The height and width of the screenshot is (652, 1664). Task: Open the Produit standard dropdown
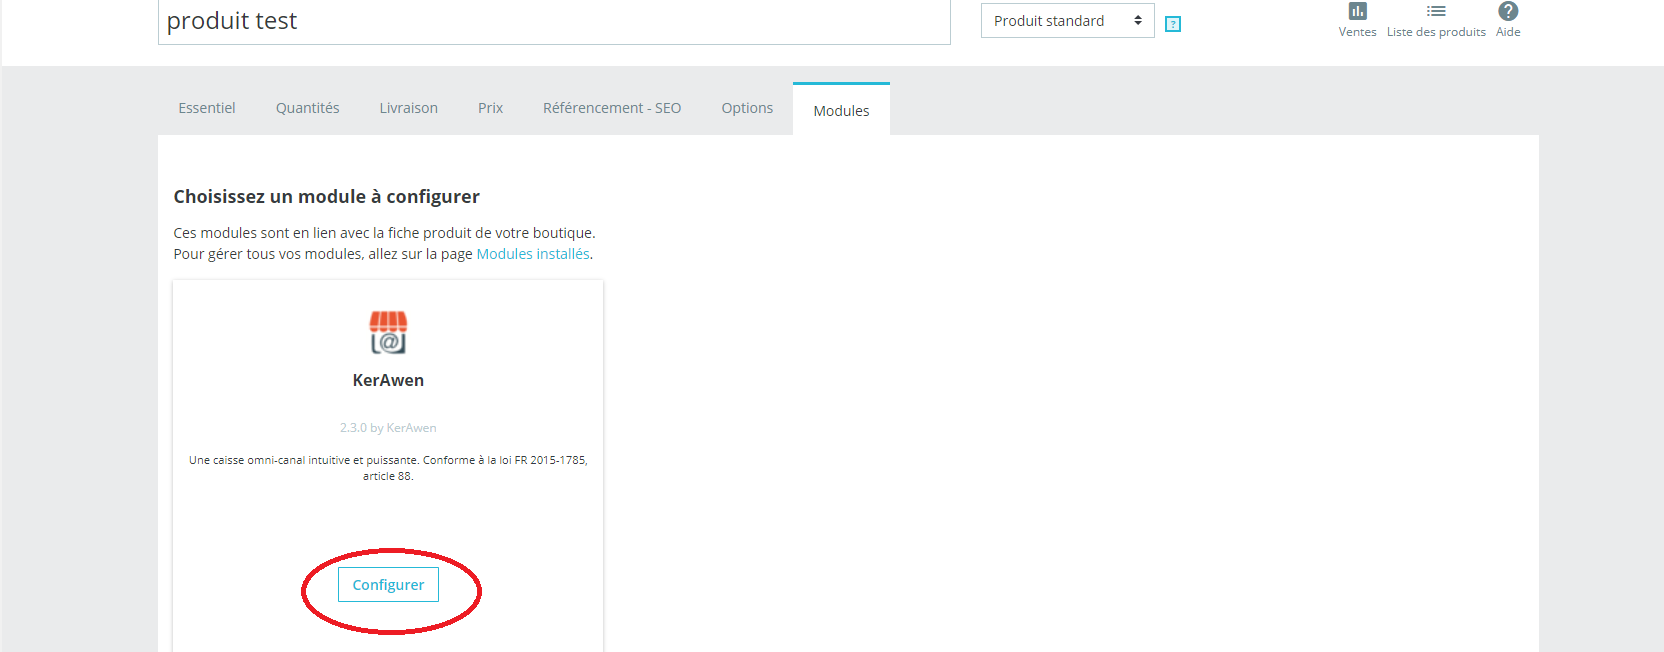pos(1067,21)
